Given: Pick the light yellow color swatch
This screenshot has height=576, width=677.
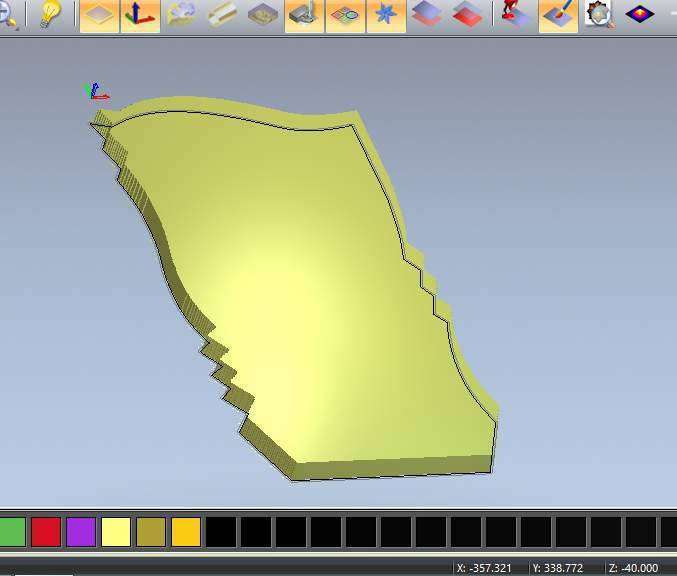Looking at the screenshot, I should pos(116,531).
